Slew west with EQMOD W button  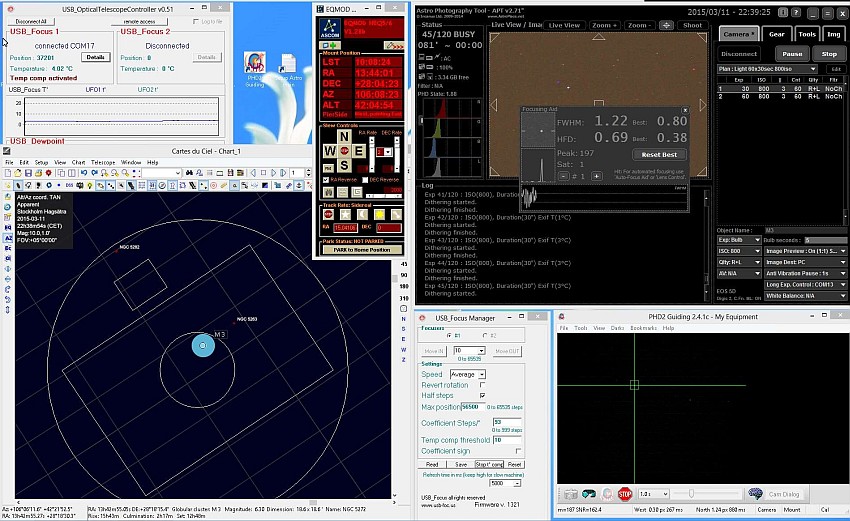click(x=330, y=151)
